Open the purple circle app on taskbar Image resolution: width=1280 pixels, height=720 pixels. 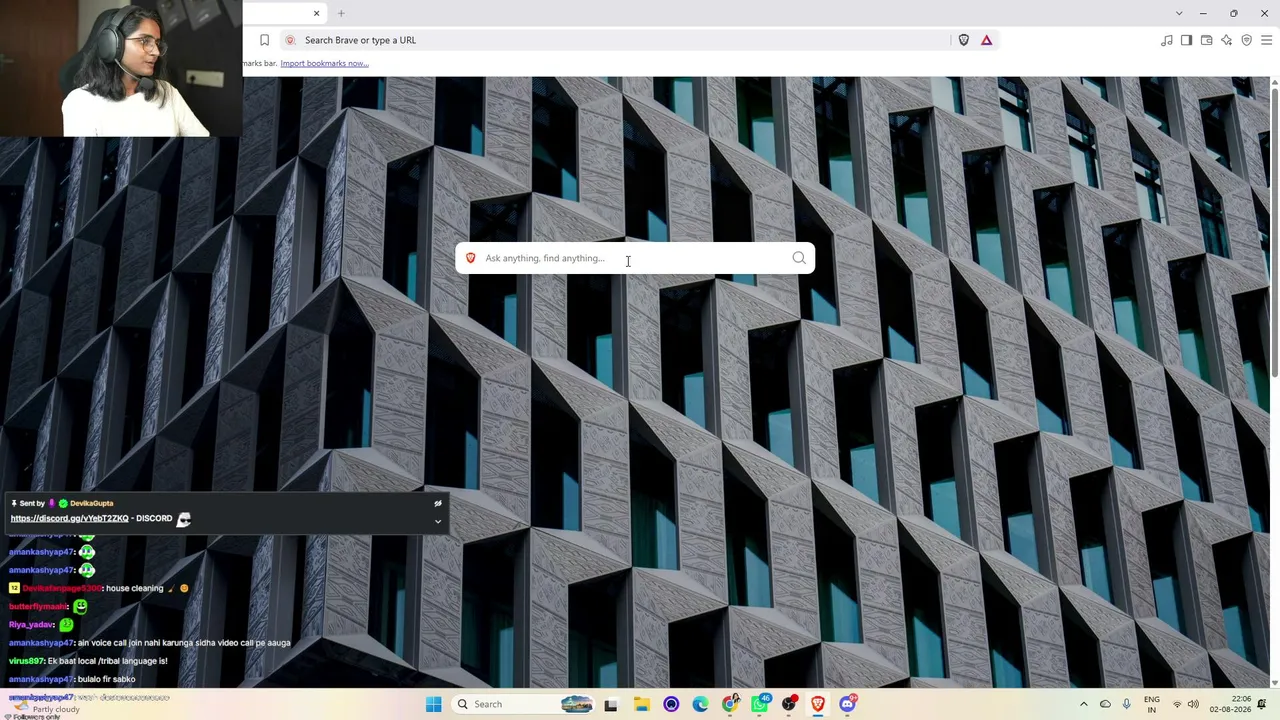click(x=671, y=704)
